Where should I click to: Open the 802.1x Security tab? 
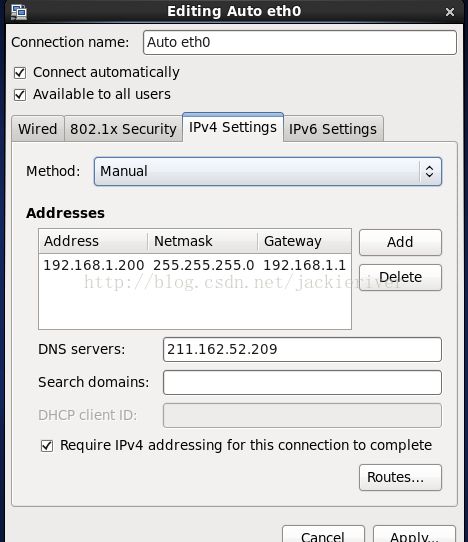click(x=123, y=129)
